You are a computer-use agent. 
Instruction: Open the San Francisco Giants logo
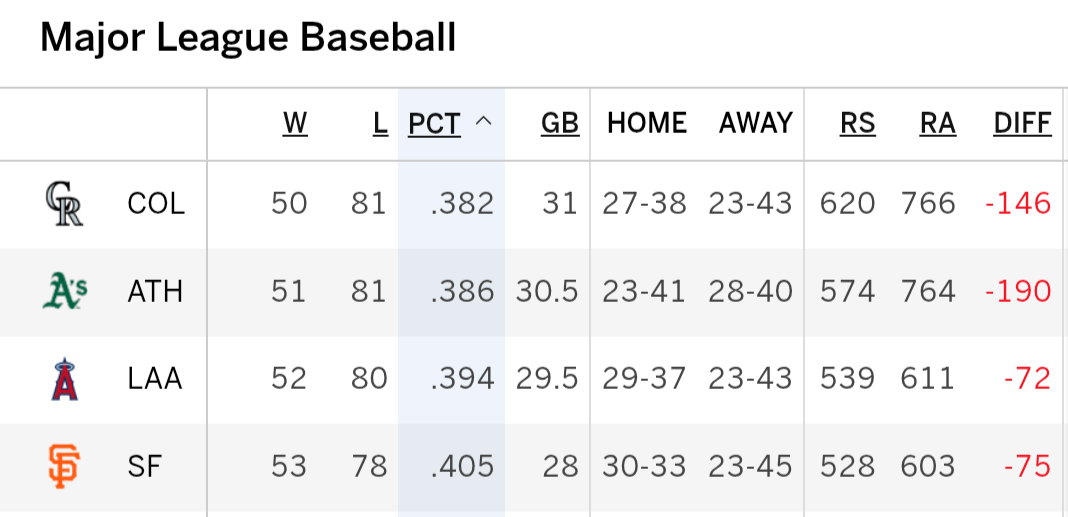(65, 466)
